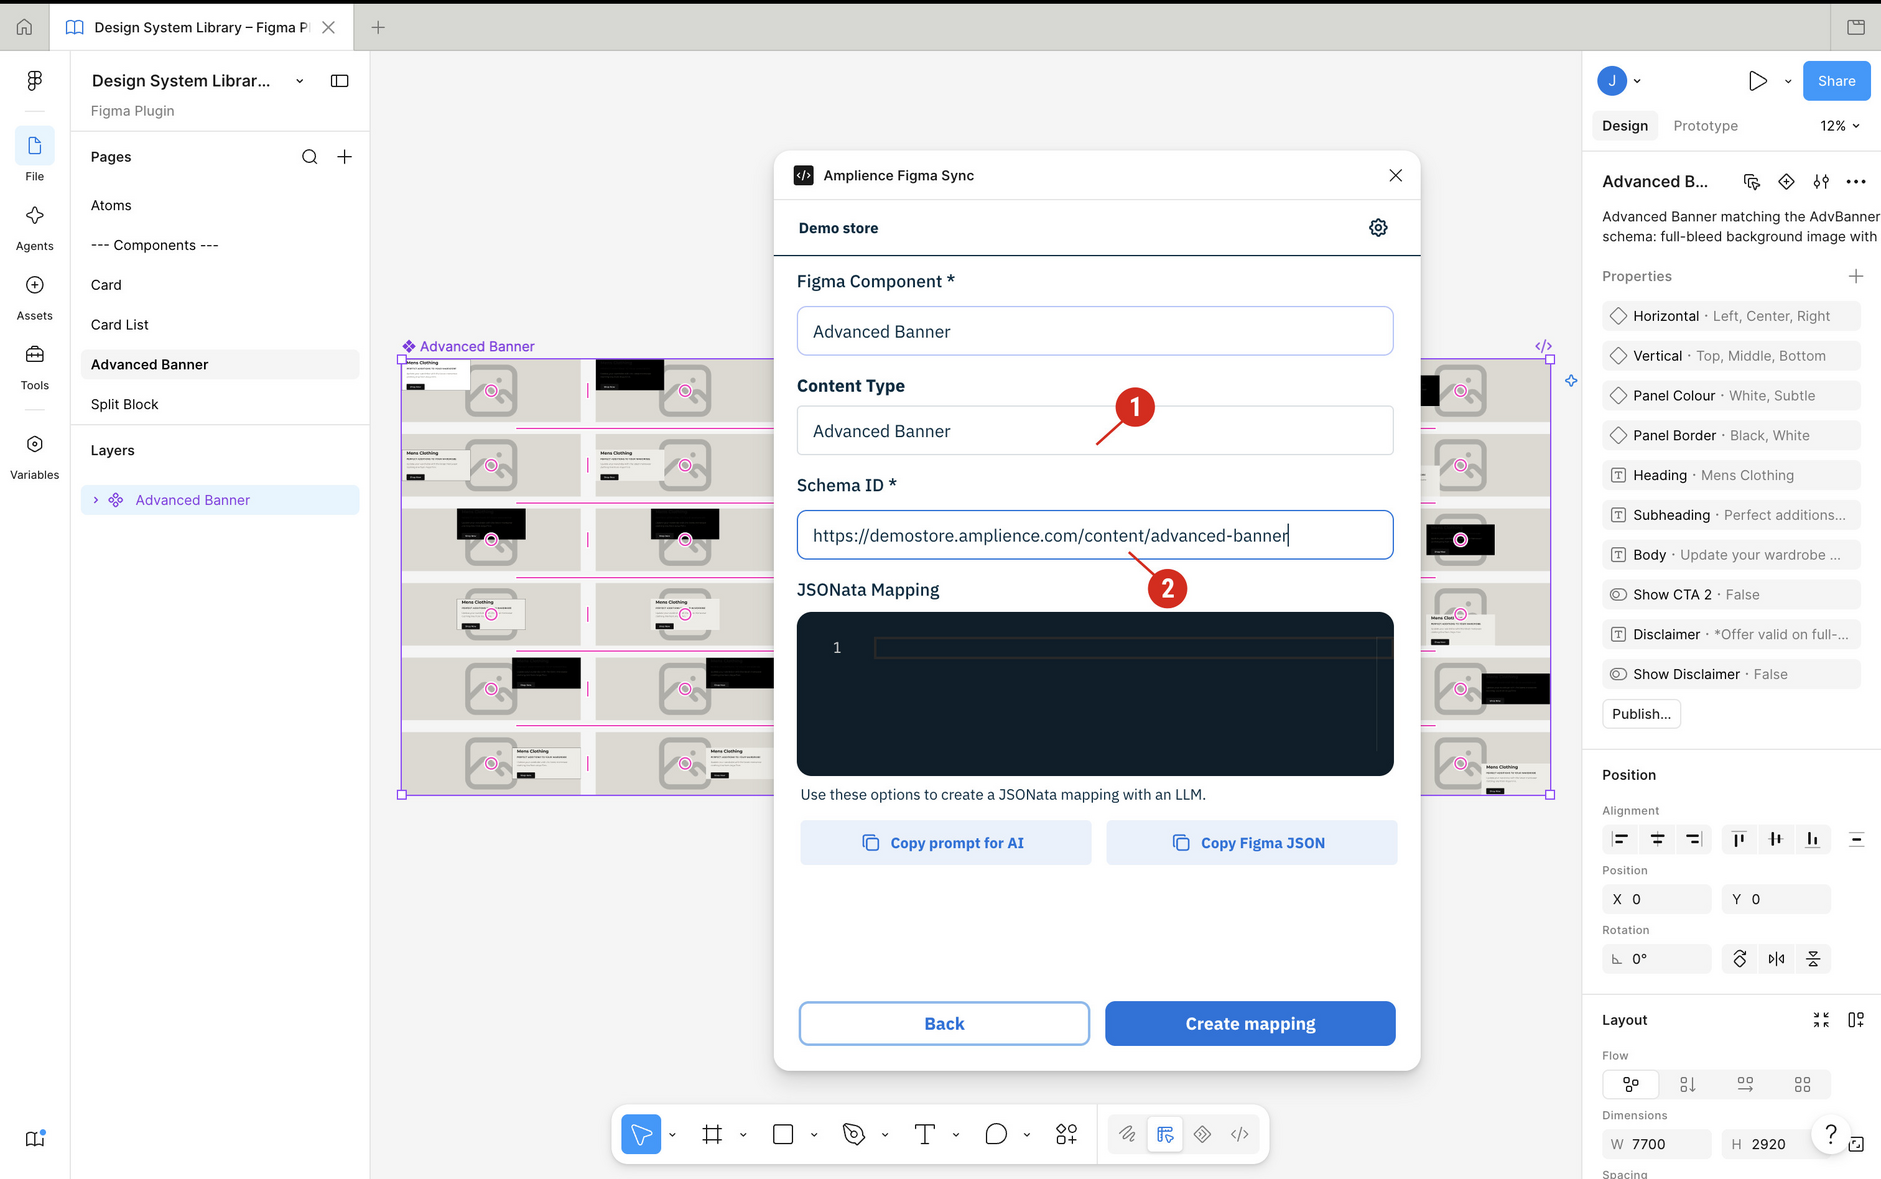
Task: Open the Frame tool dropdown chevron
Action: pos(743,1134)
